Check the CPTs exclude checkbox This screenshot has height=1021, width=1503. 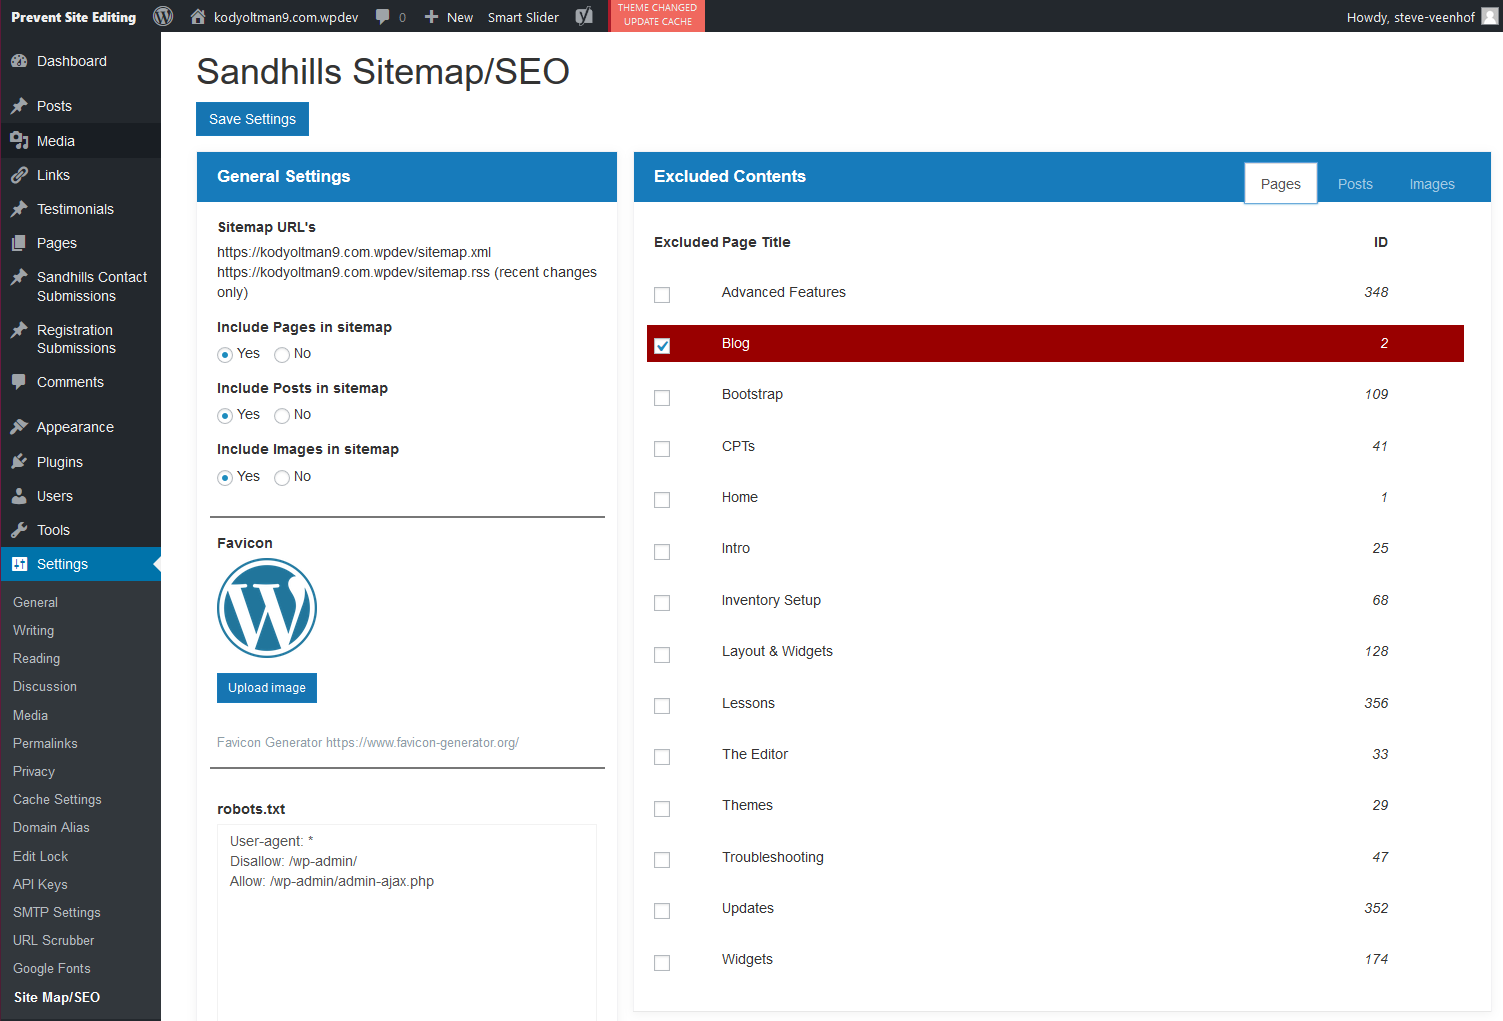pyautogui.click(x=662, y=449)
